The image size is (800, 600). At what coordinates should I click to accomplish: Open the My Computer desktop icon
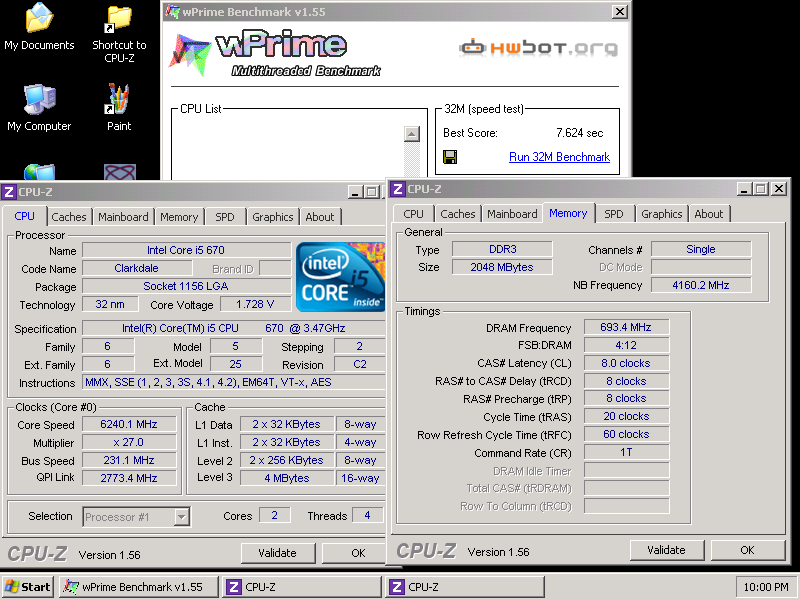(x=39, y=108)
